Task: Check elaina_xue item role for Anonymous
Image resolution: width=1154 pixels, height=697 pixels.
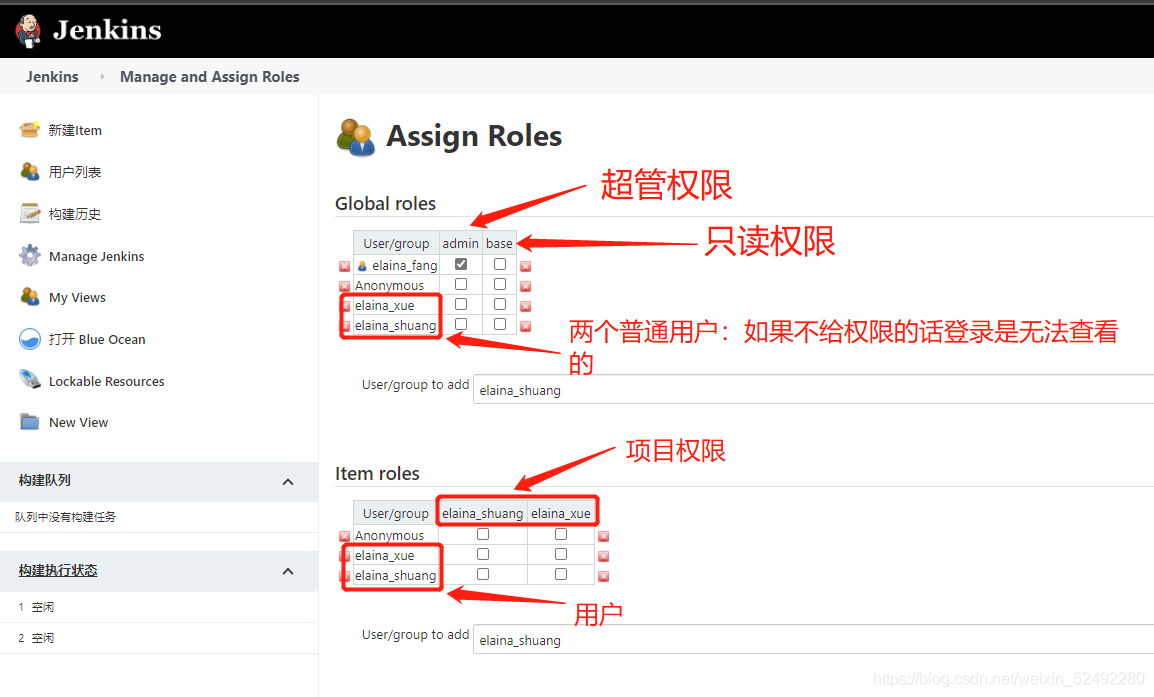Action: pos(561,534)
